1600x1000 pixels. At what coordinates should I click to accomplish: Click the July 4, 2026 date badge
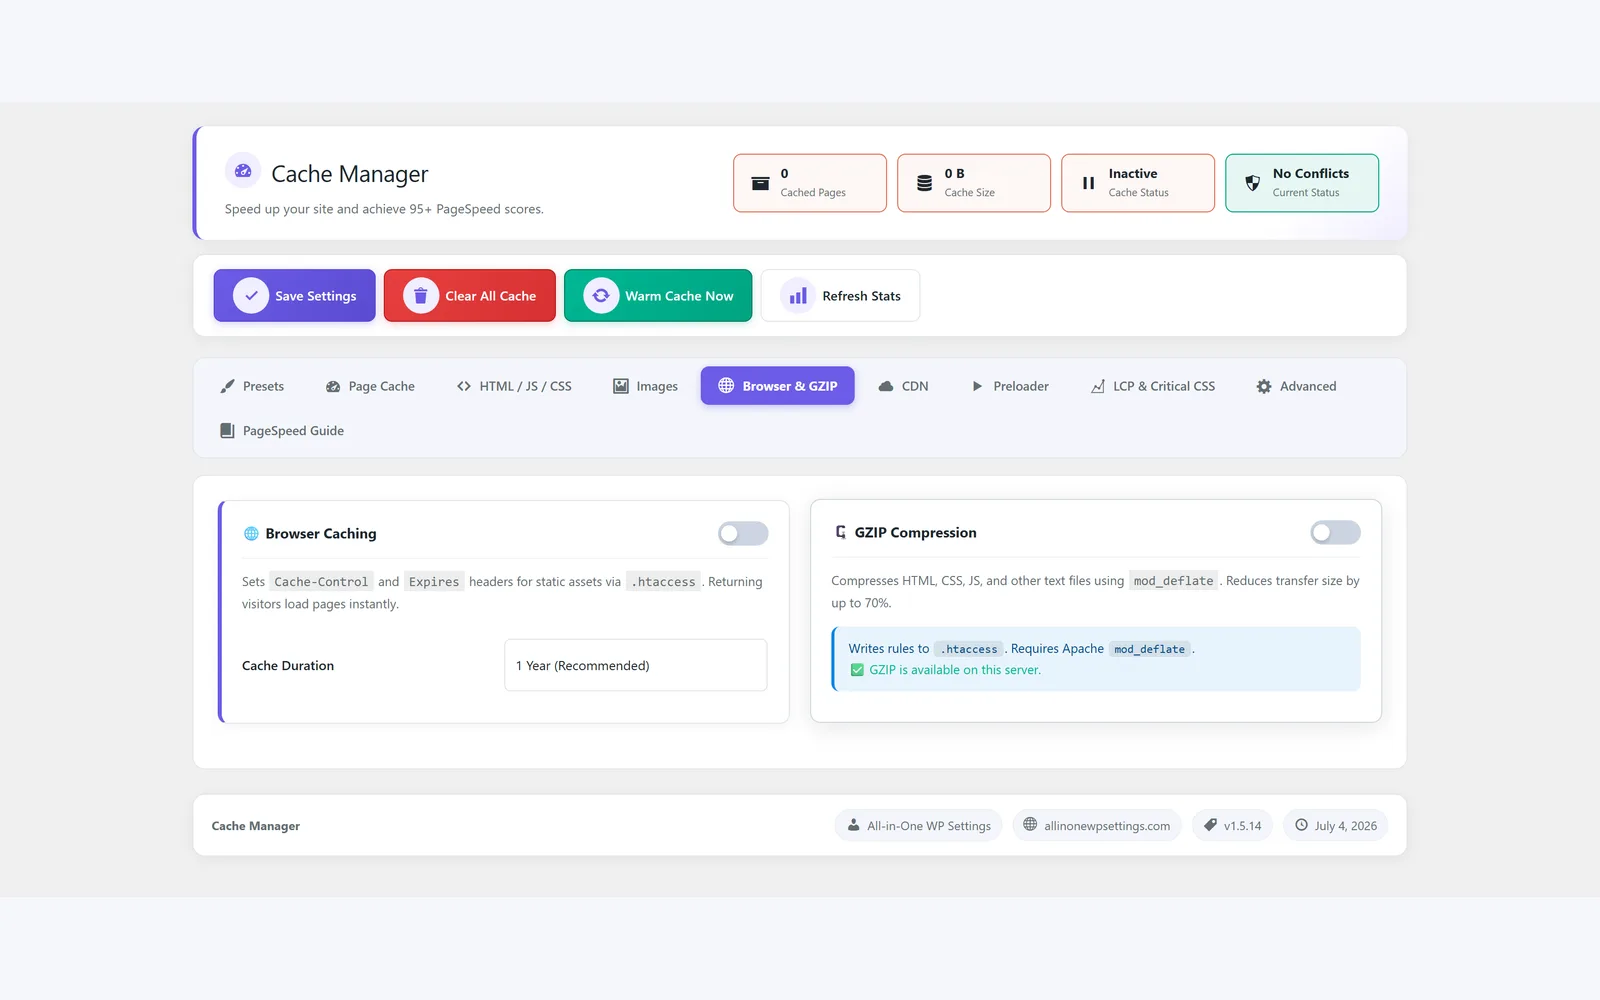coord(1335,825)
